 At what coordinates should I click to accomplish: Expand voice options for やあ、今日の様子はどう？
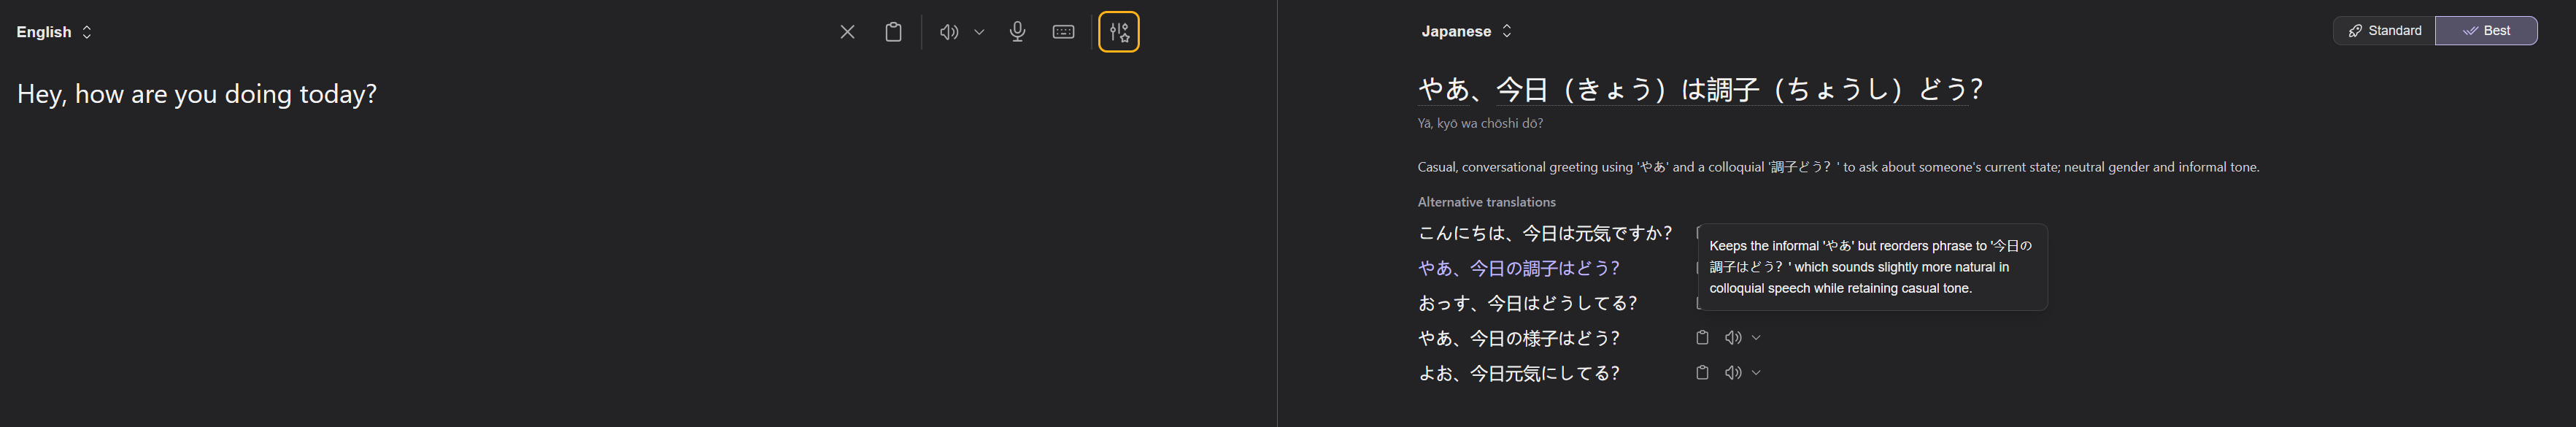coord(1756,338)
